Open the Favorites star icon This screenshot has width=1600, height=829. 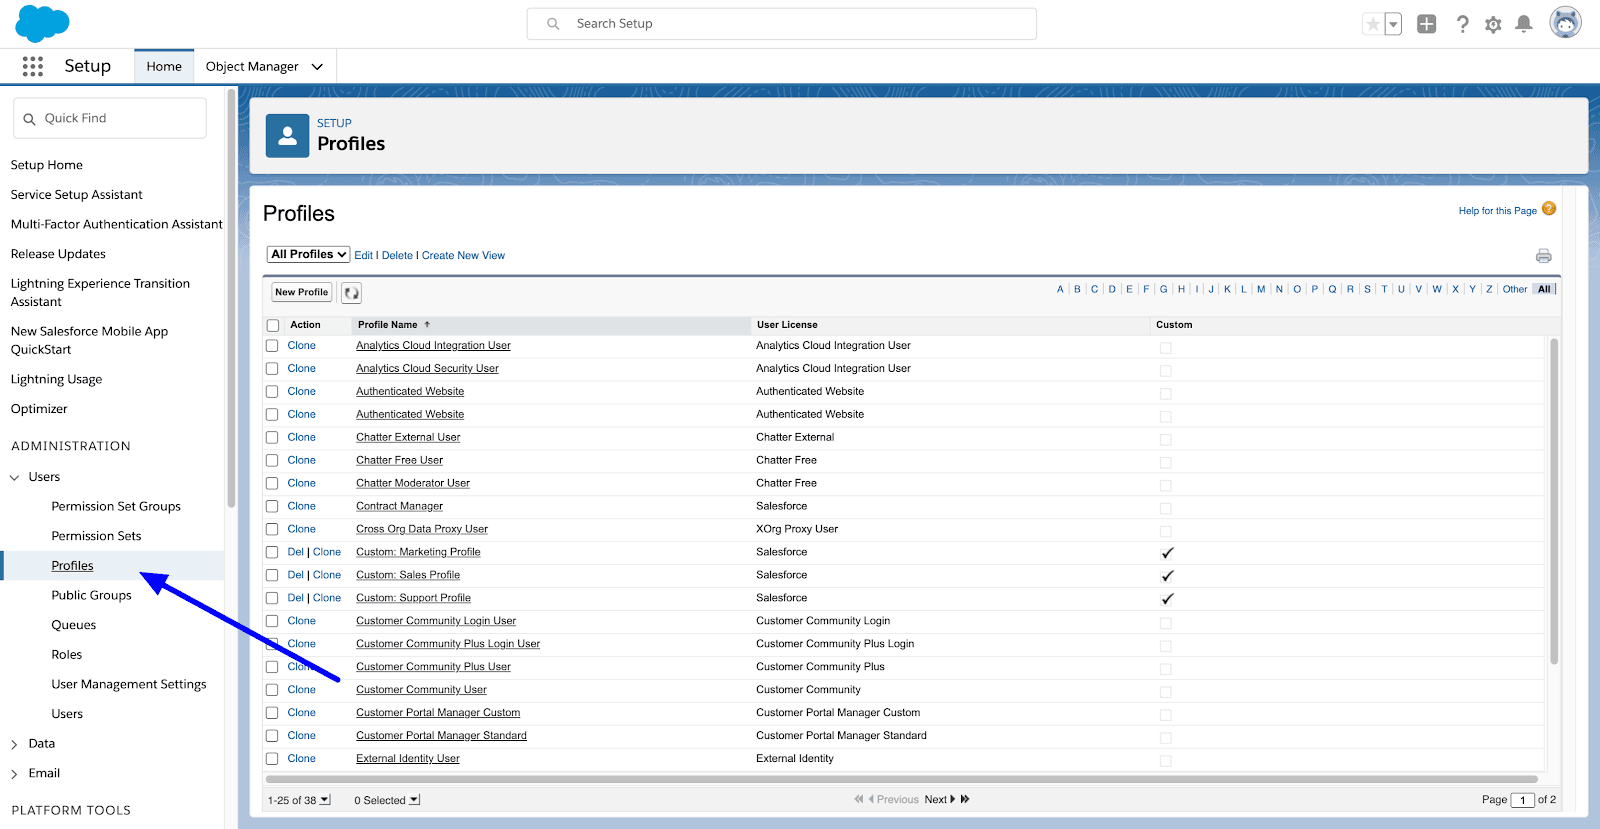1373,24
